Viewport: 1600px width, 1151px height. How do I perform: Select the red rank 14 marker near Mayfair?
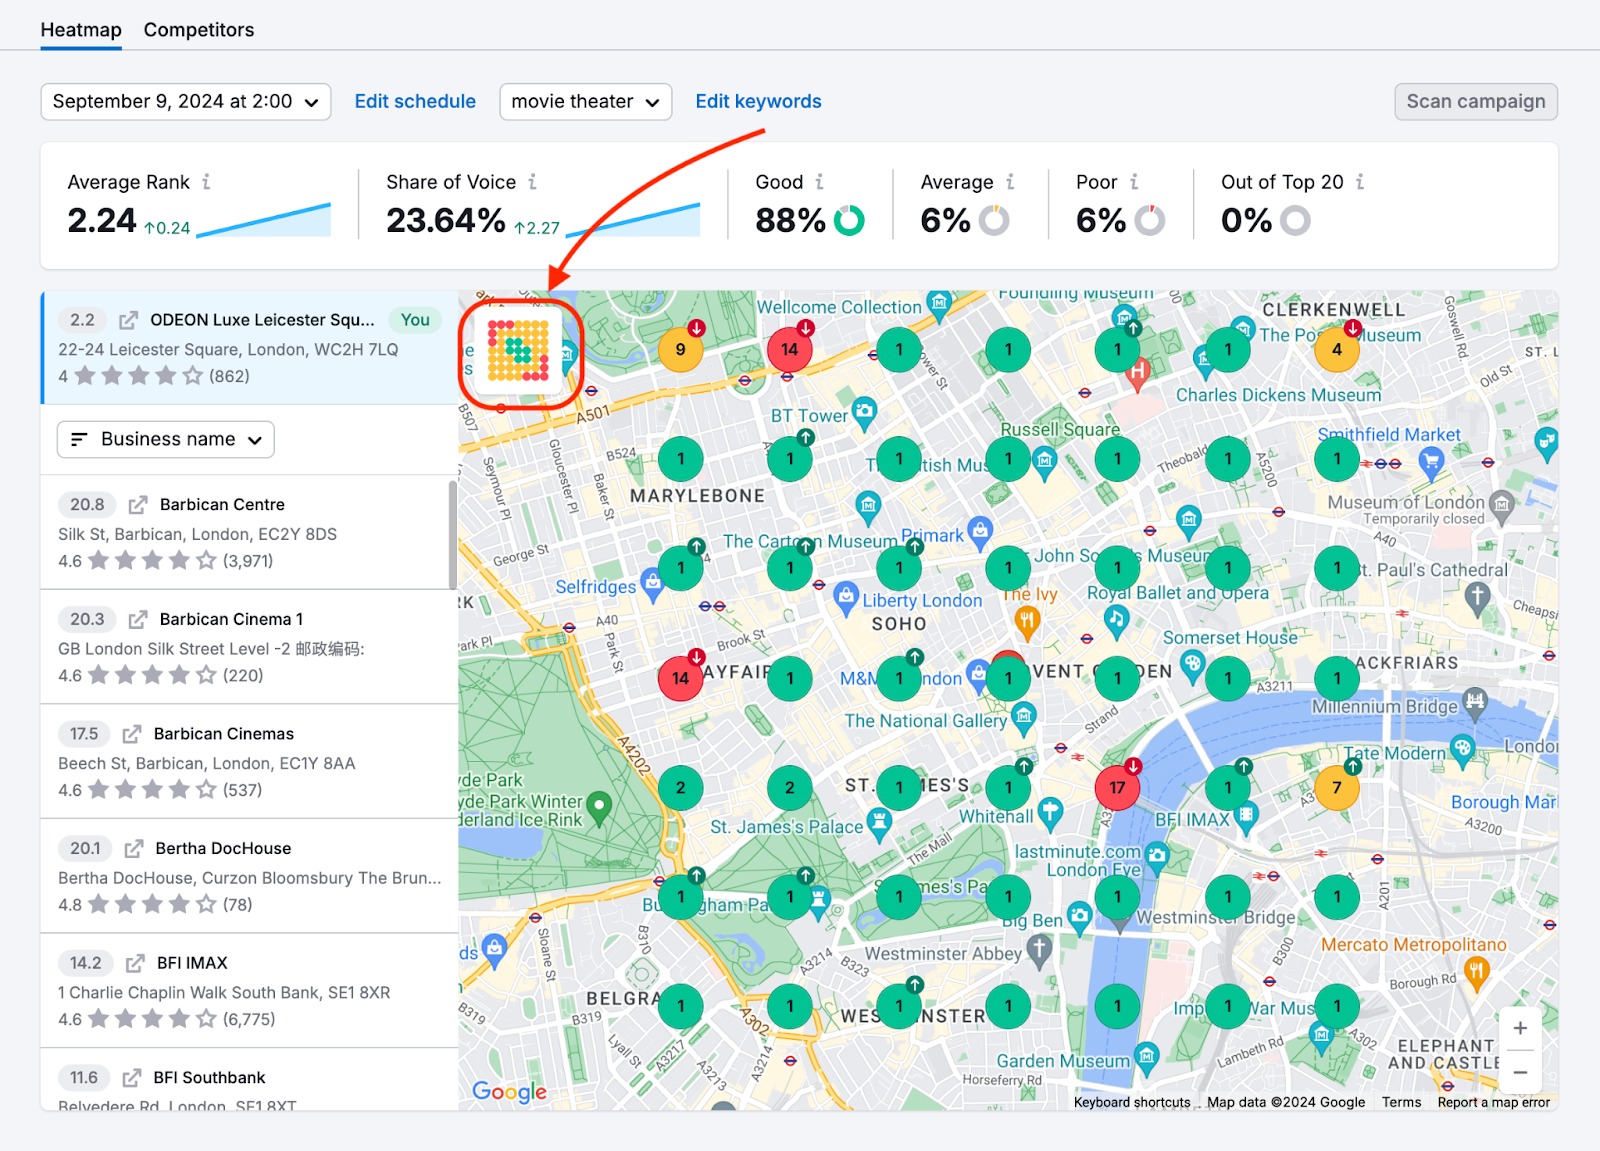(681, 678)
